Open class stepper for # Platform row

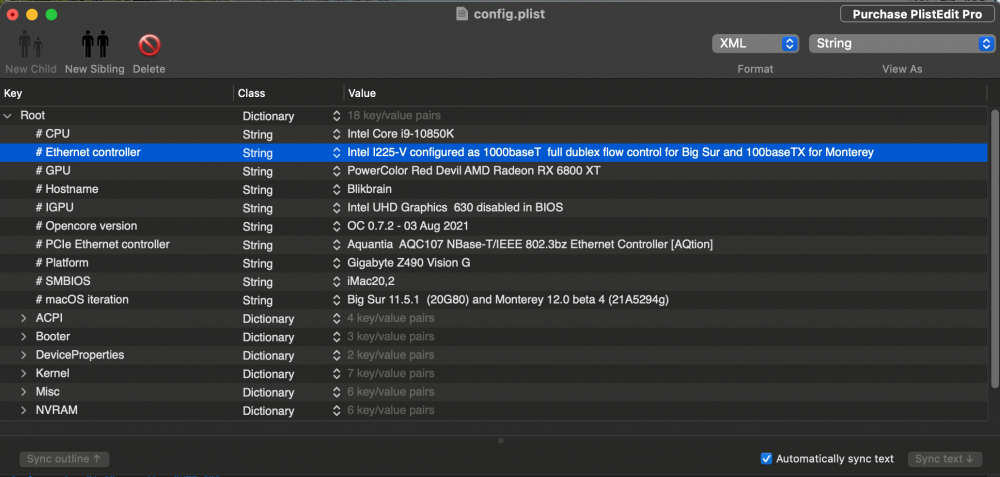(337, 263)
